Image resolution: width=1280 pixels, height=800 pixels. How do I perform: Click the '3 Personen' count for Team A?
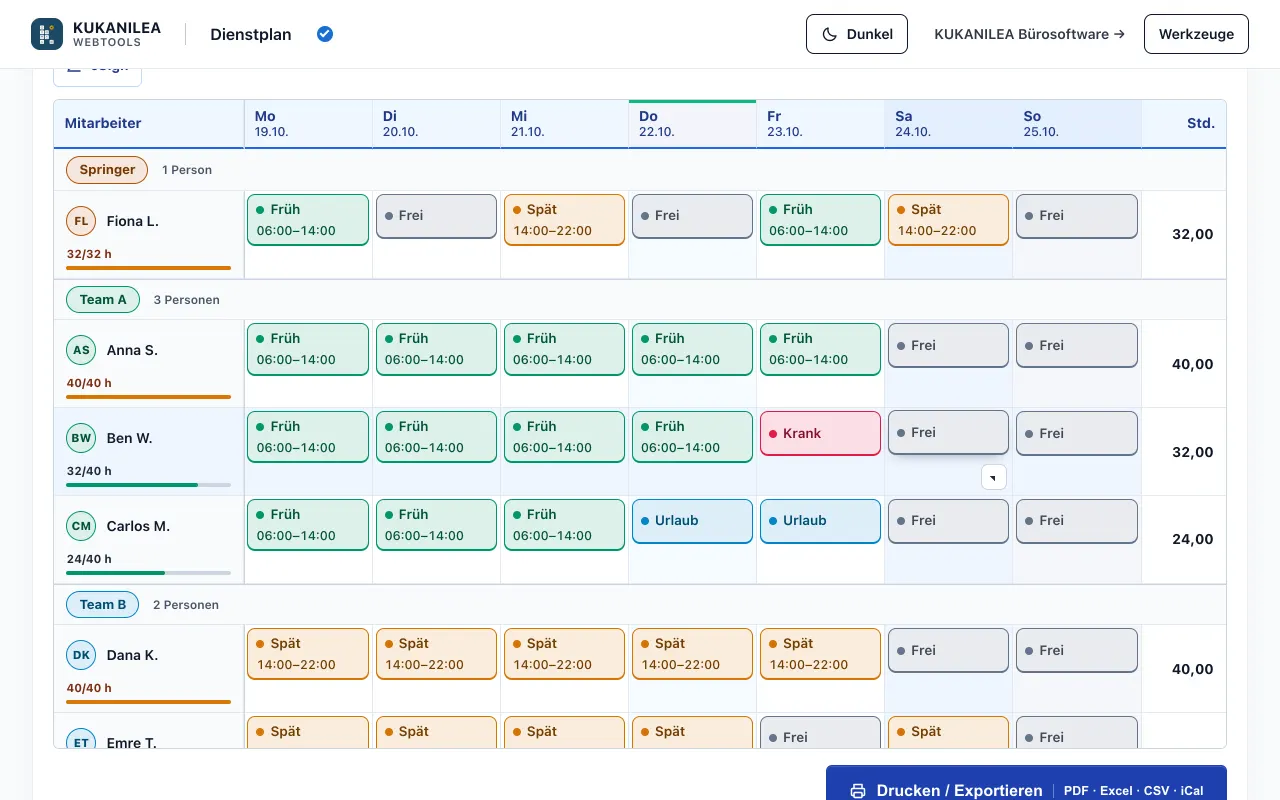tap(187, 300)
